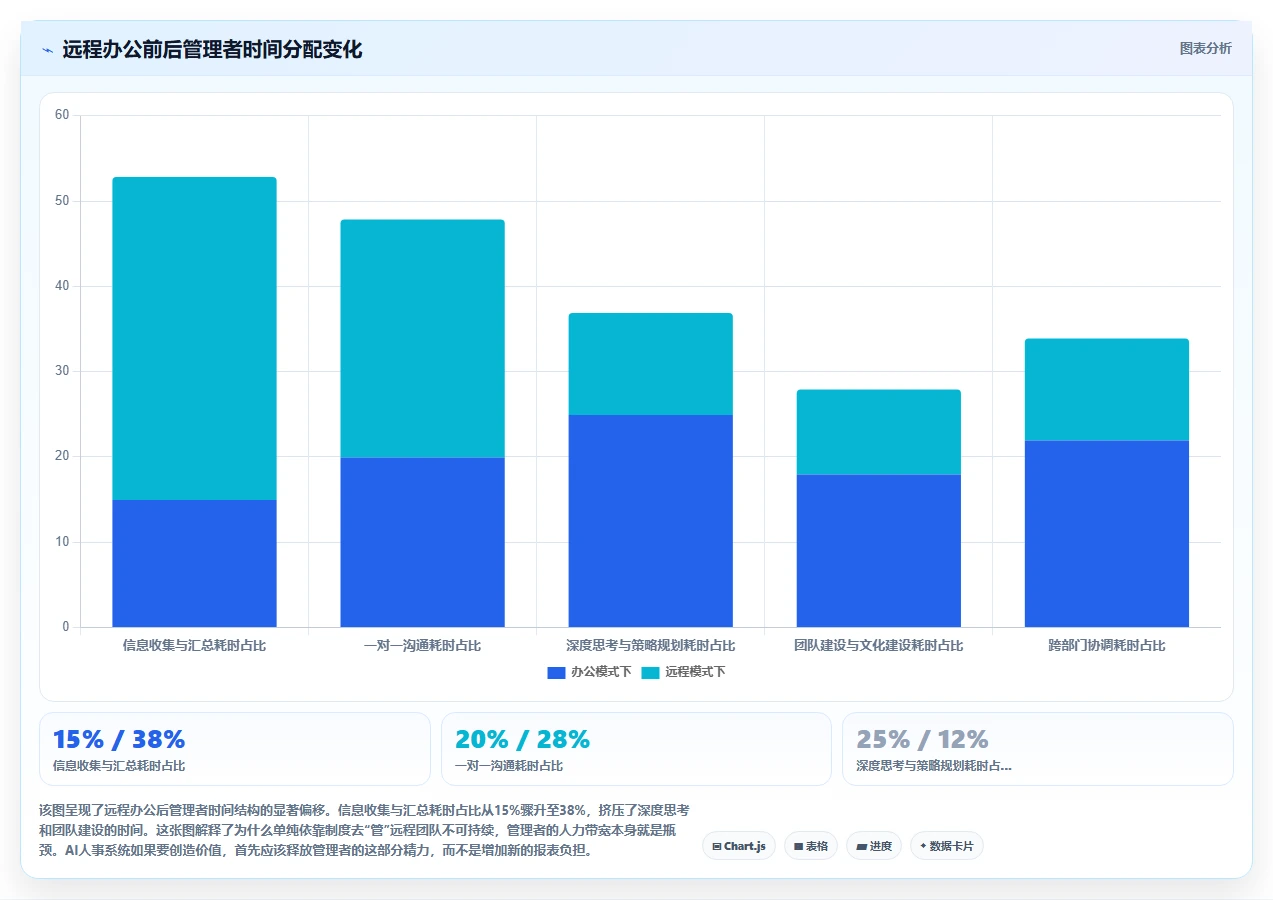Click x-axis label 信息收集与汇总耗时占比
The image size is (1273, 900).
click(194, 646)
